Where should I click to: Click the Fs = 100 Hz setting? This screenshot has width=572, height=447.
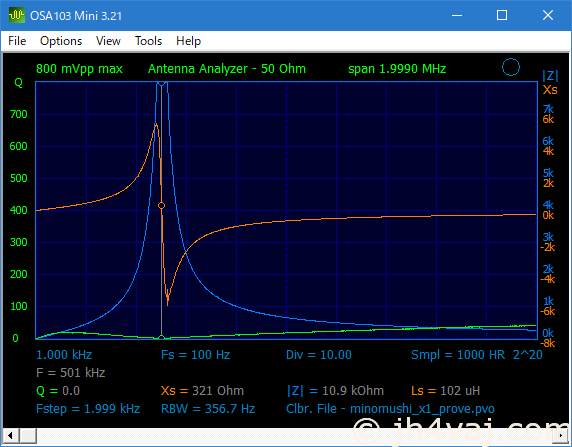click(196, 355)
